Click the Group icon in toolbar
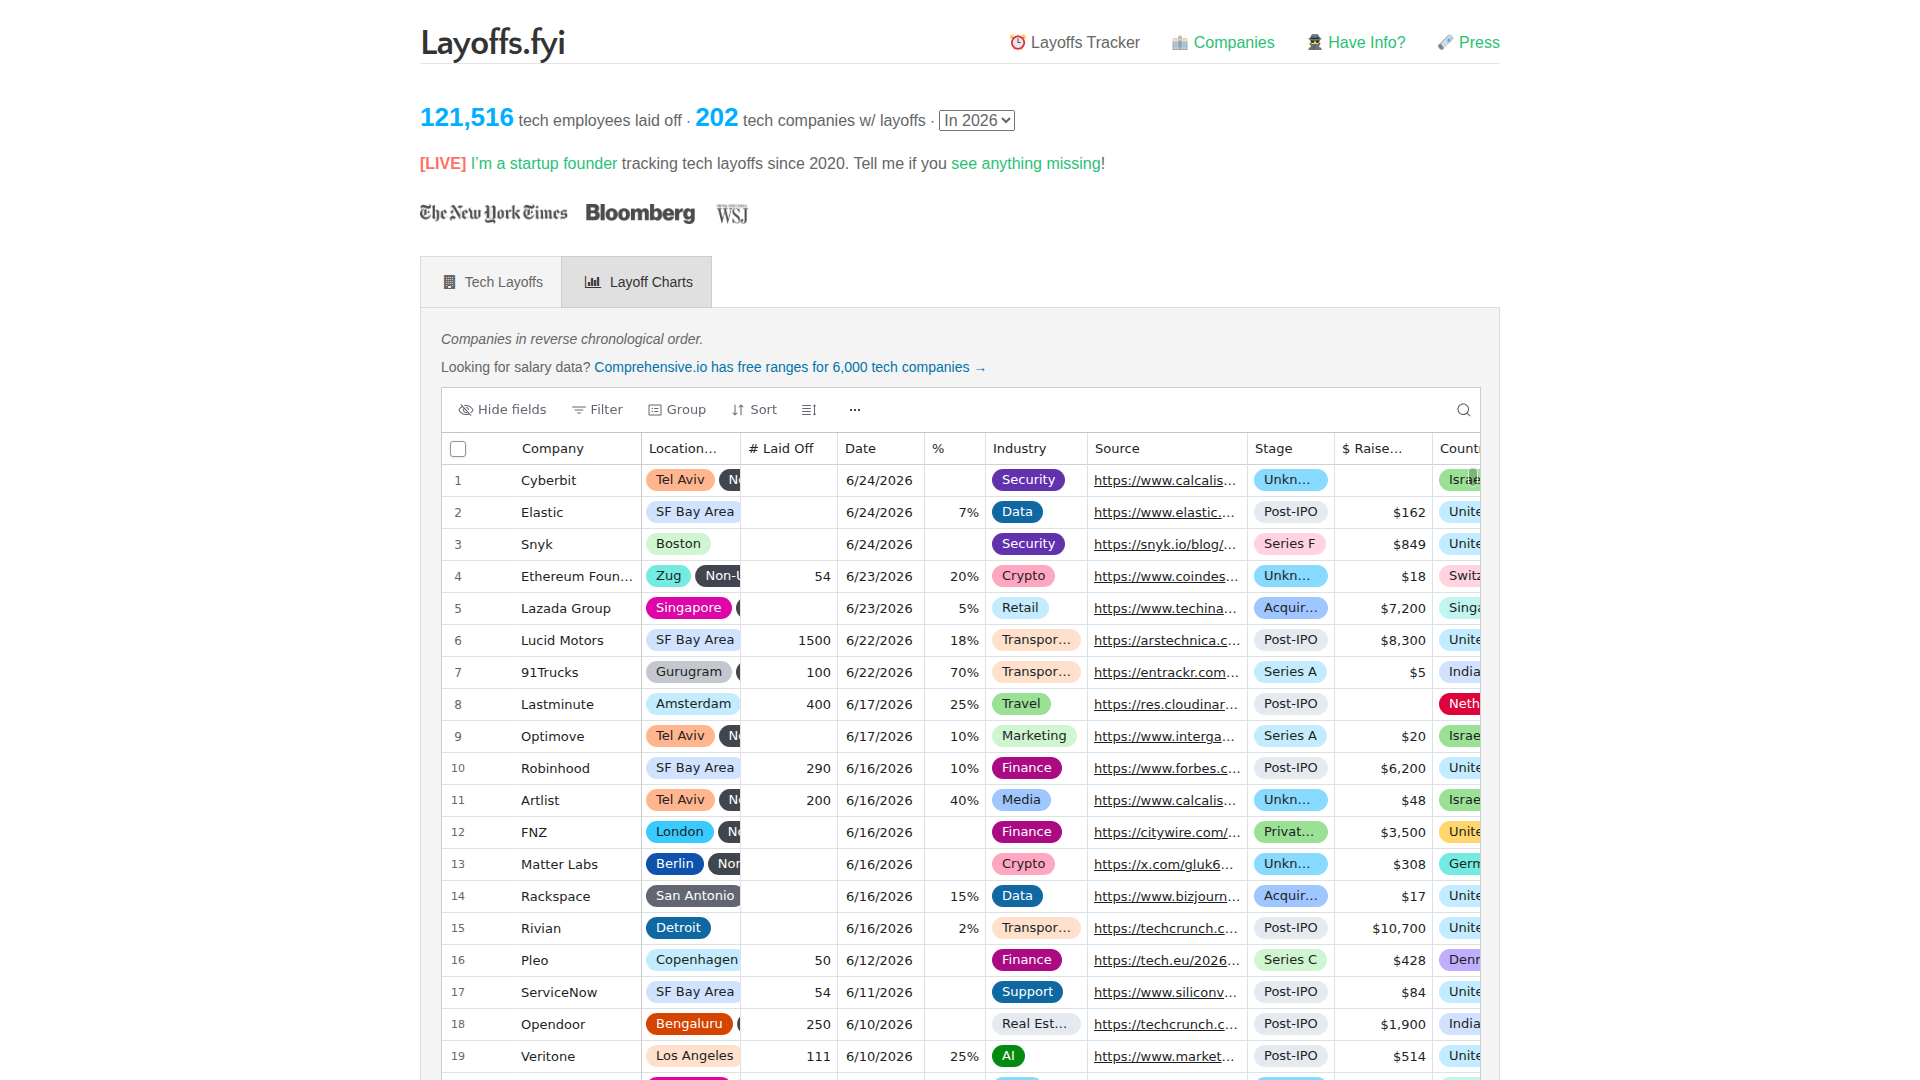The width and height of the screenshot is (1920, 1080). pos(654,410)
